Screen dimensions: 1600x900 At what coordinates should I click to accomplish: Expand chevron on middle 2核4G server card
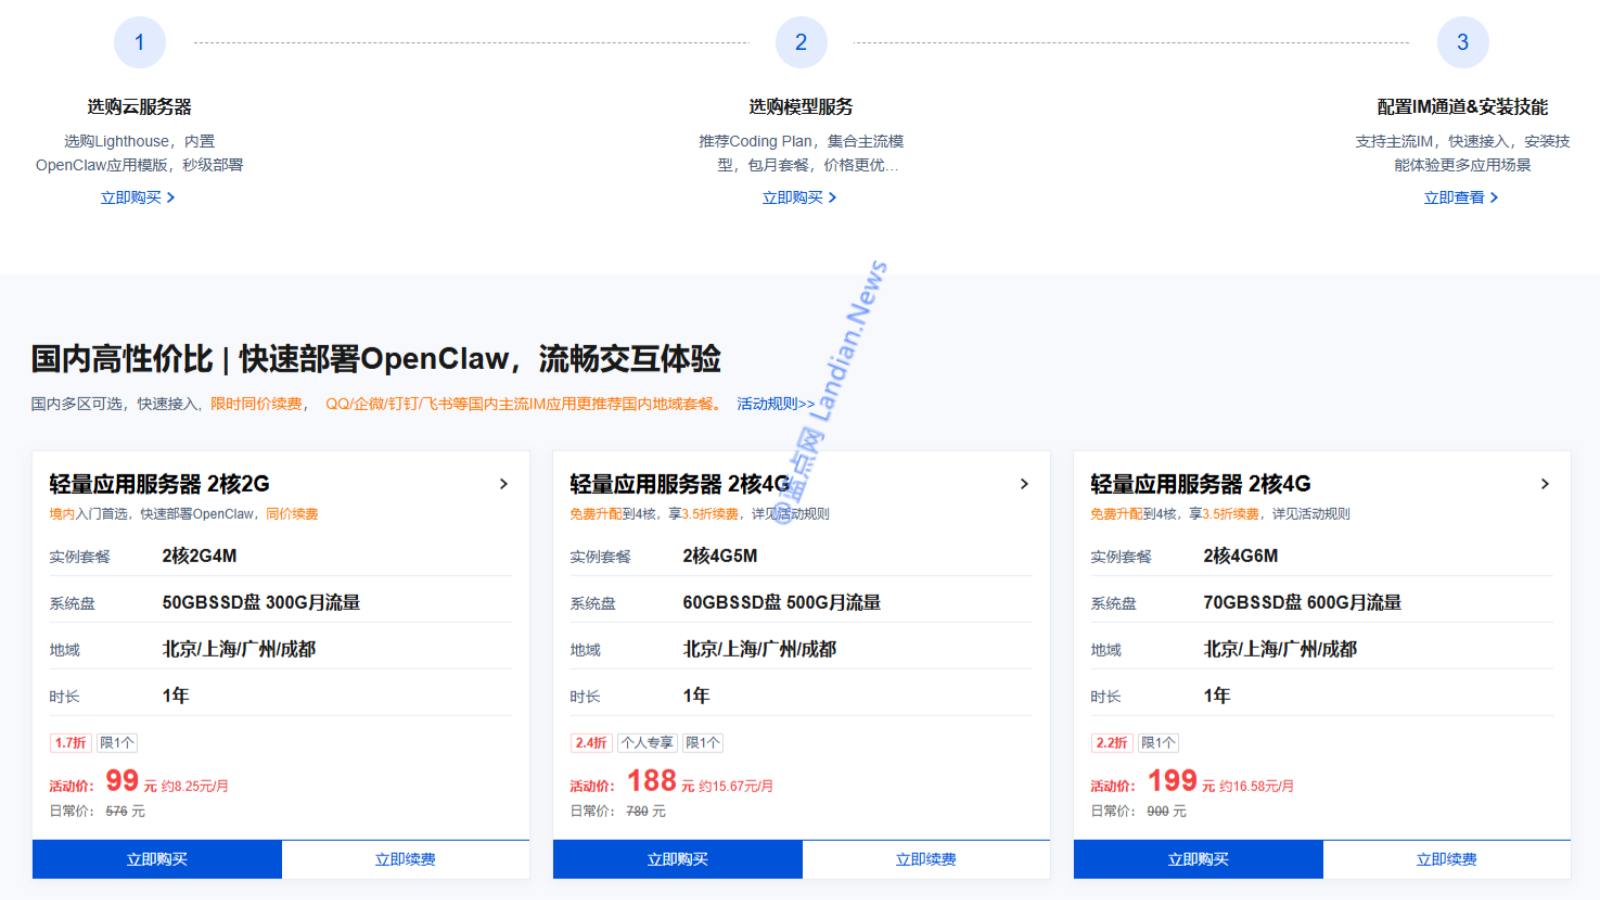[x=1025, y=483]
